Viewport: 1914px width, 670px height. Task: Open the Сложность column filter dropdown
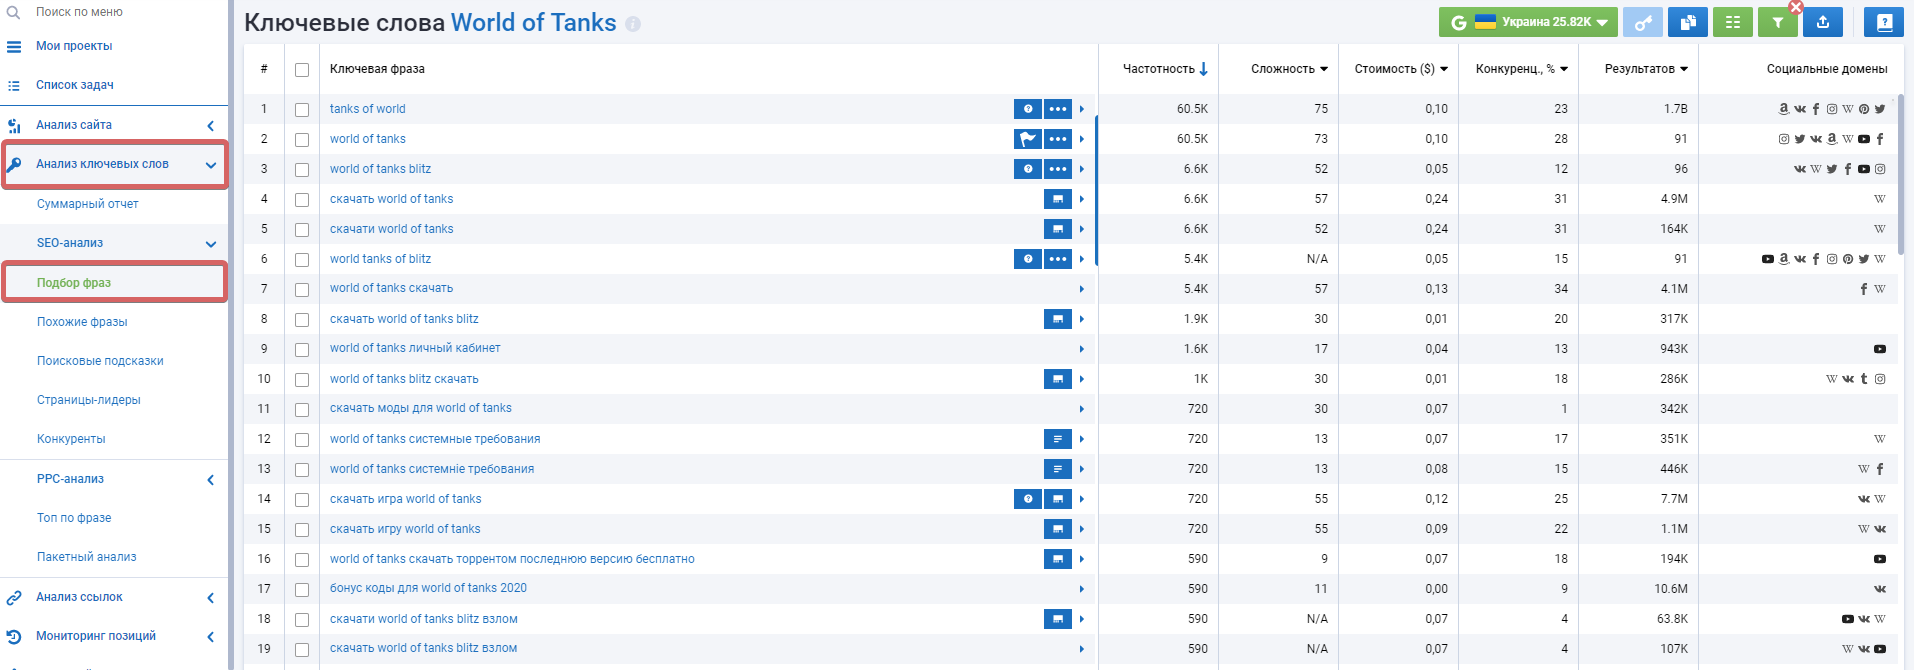pos(1290,69)
